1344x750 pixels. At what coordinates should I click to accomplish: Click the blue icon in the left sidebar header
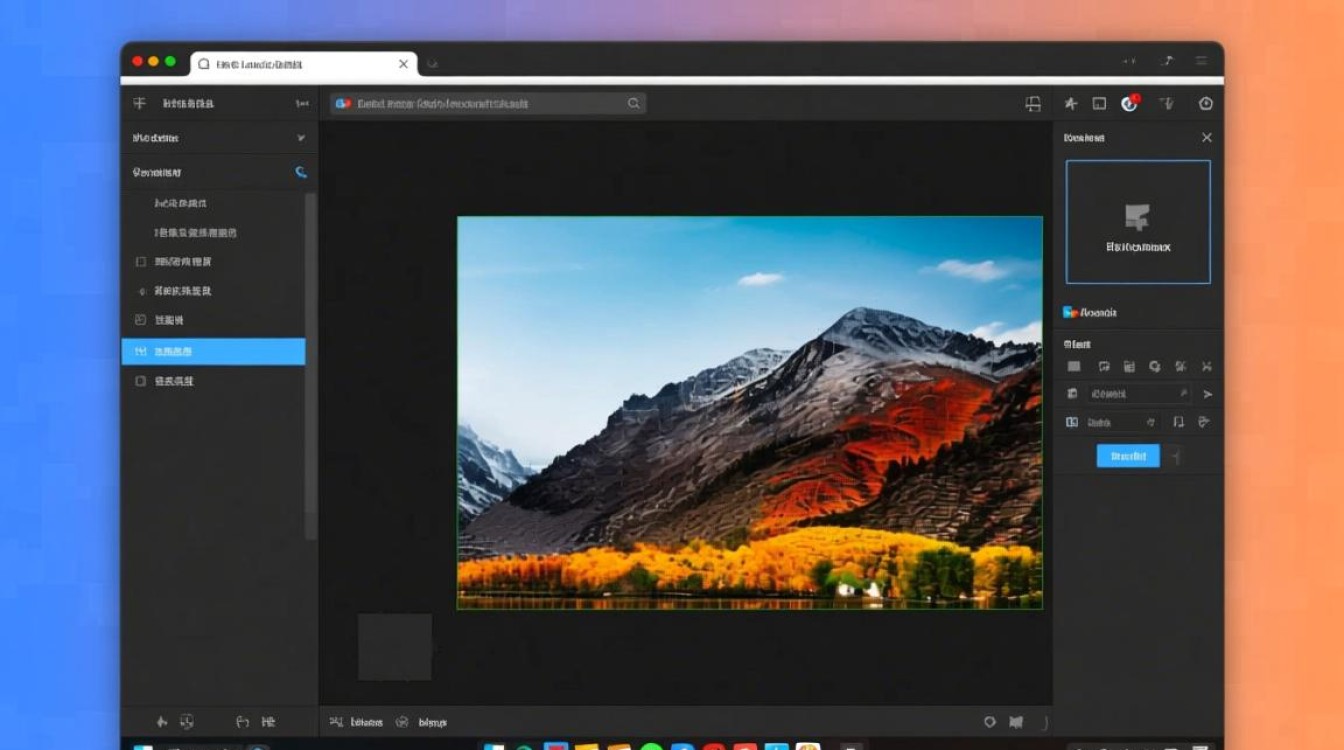tap(300, 172)
